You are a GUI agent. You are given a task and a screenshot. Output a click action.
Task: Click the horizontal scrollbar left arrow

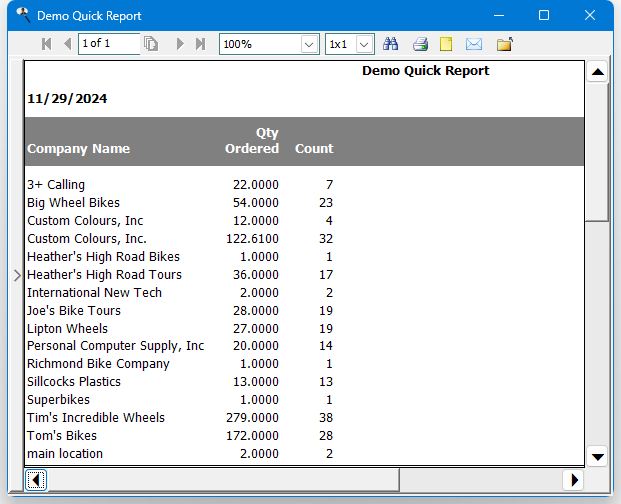[36, 480]
